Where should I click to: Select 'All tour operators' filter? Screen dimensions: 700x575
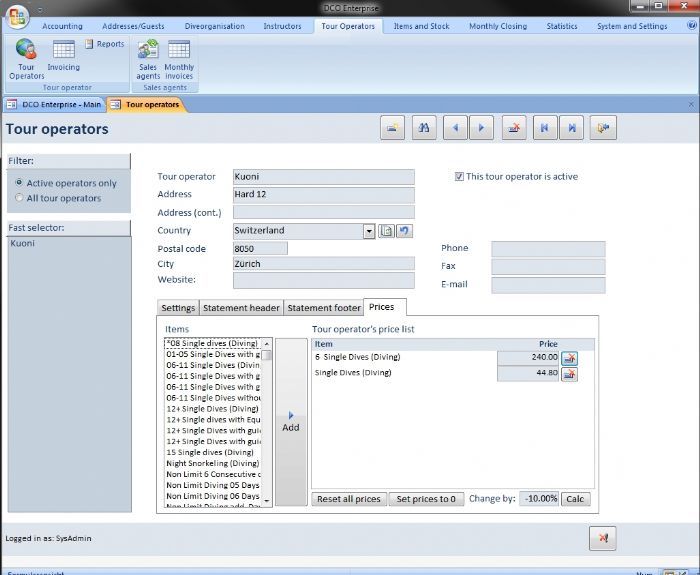(x=20, y=198)
